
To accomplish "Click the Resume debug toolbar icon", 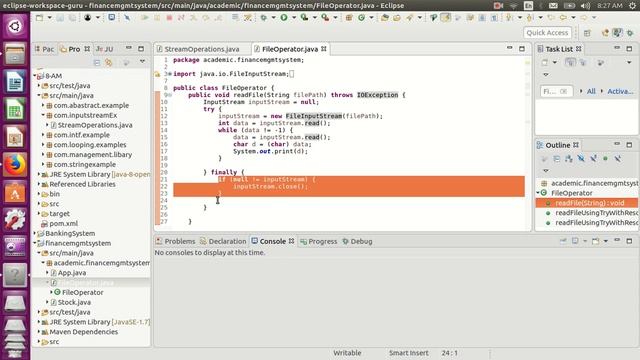I will coord(144,18).
